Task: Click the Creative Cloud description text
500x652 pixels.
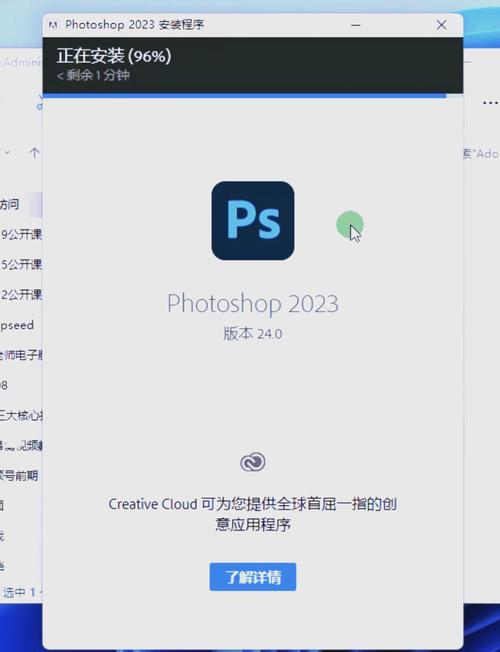Action: pyautogui.click(x=252, y=514)
